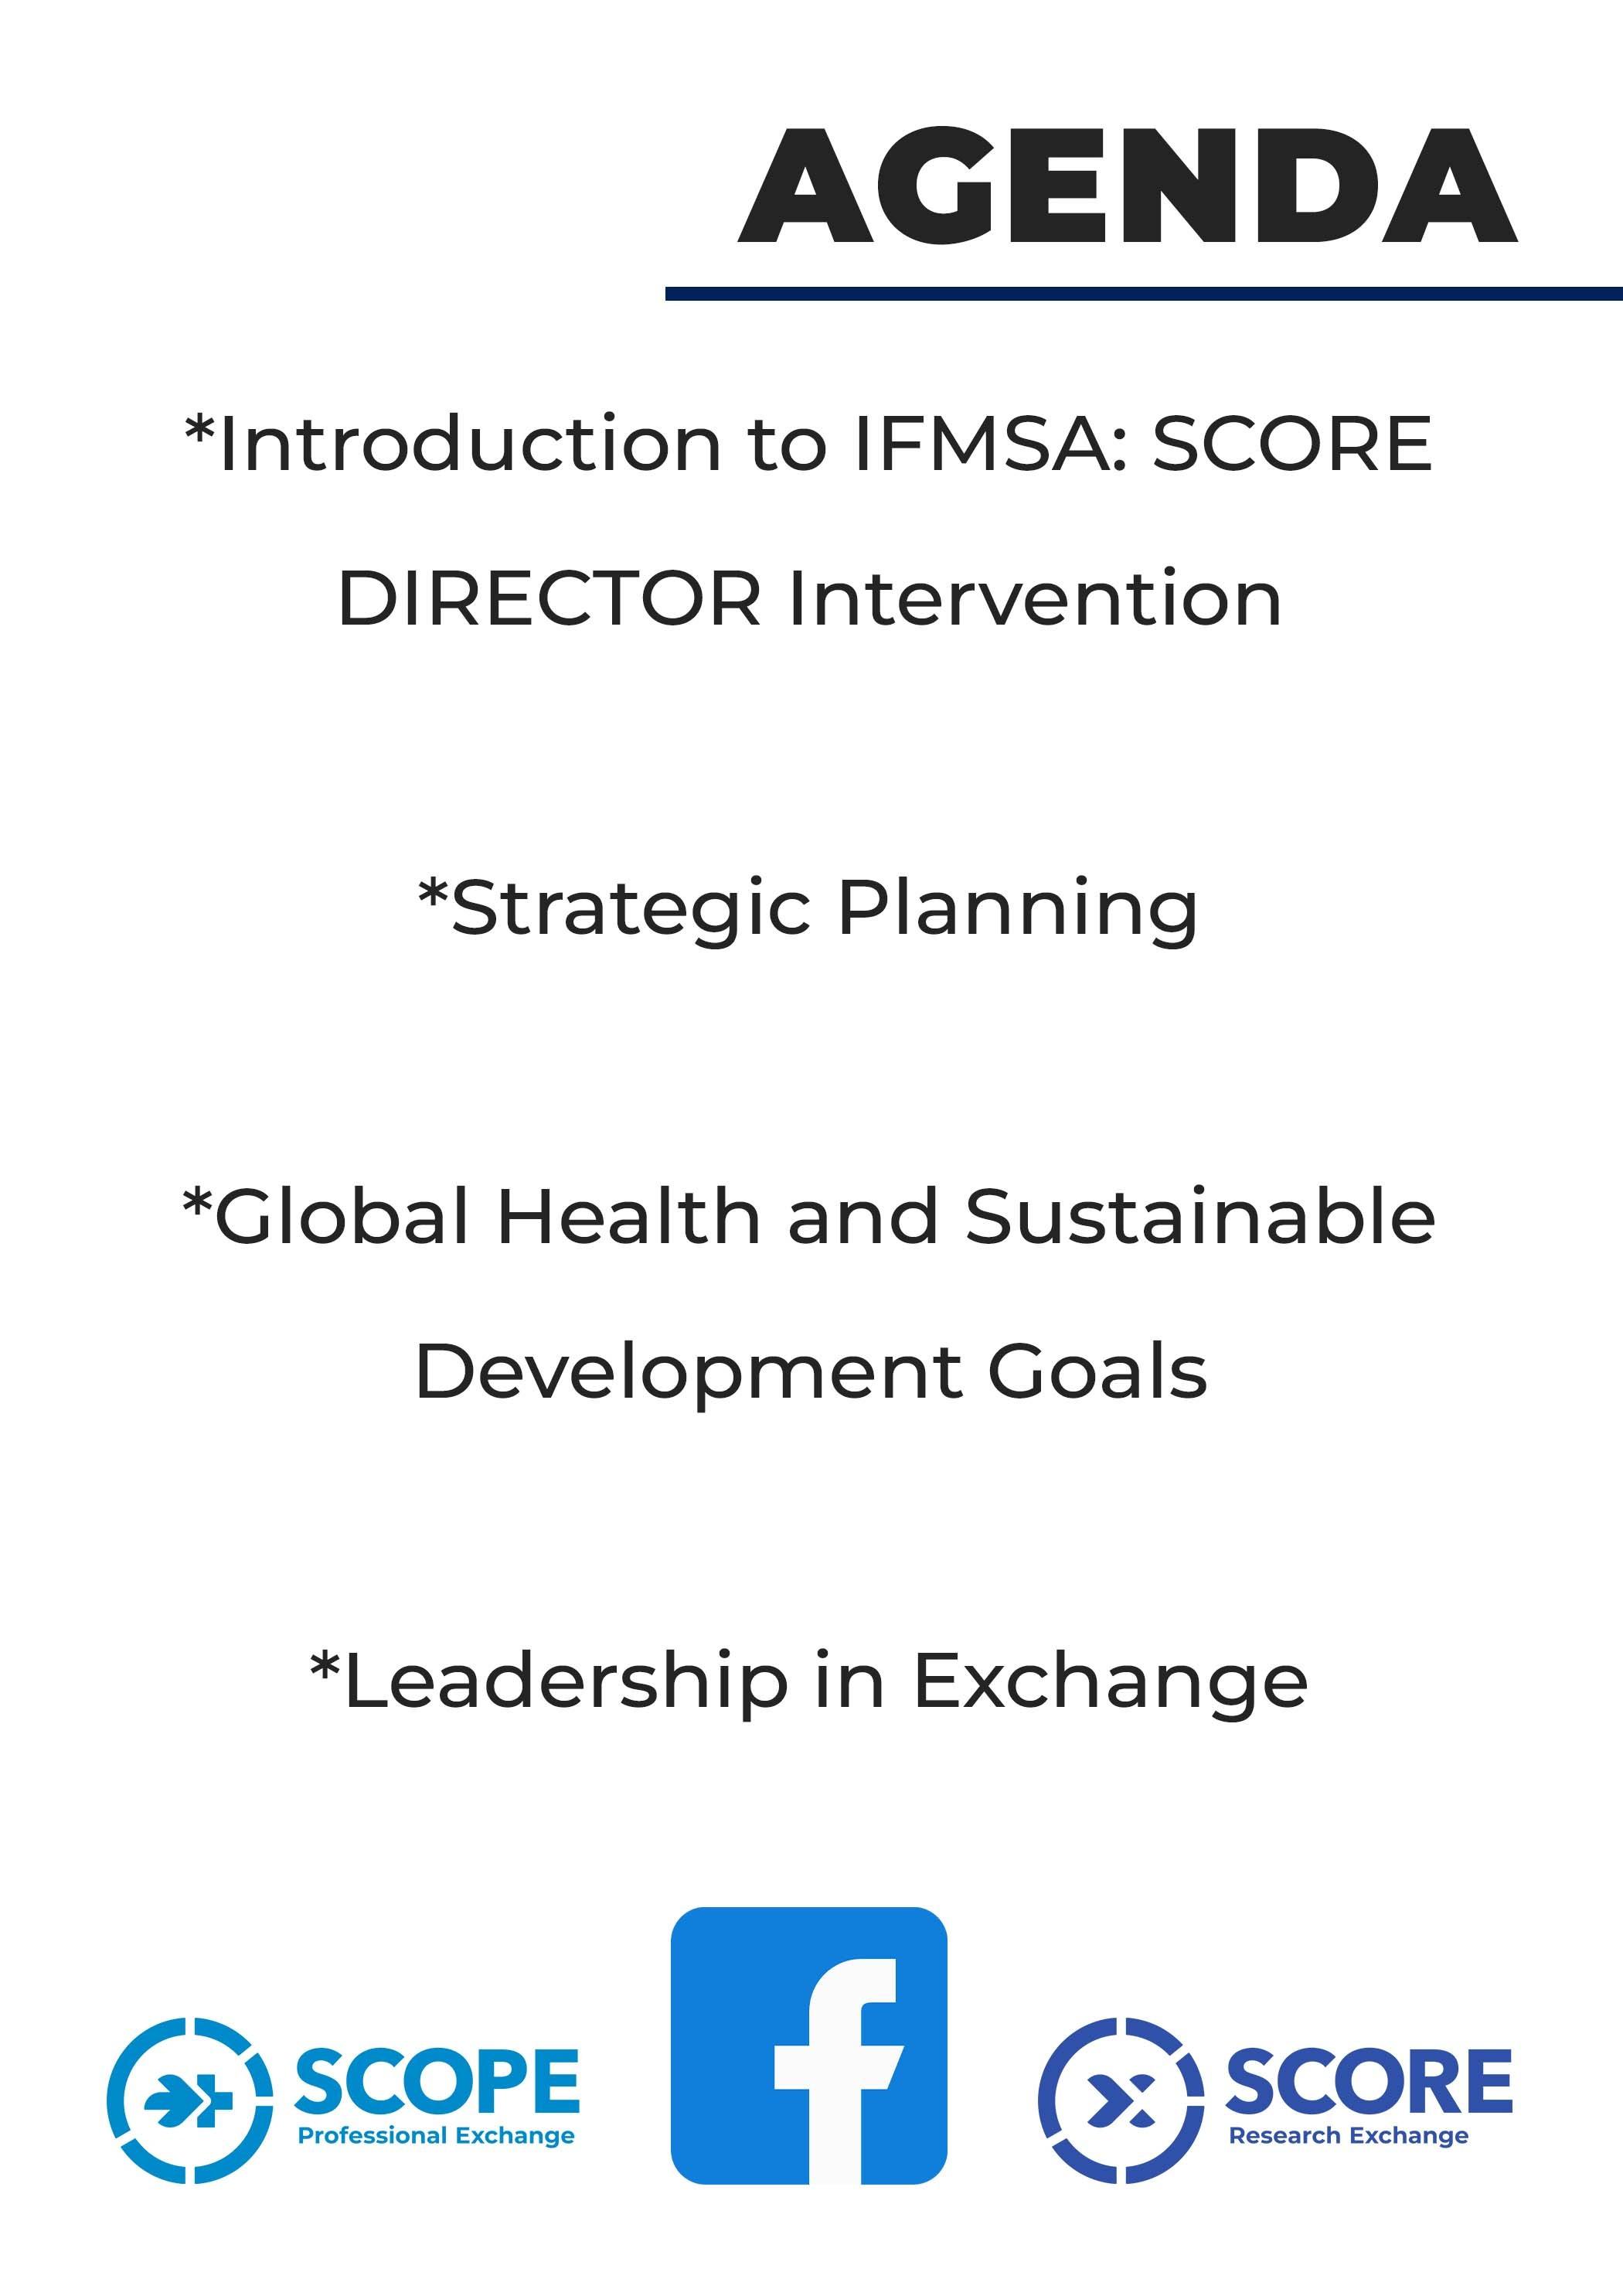This screenshot has height=2296, width=1623.
Task: Select the Professional Exchange caption
Action: tap(436, 2136)
